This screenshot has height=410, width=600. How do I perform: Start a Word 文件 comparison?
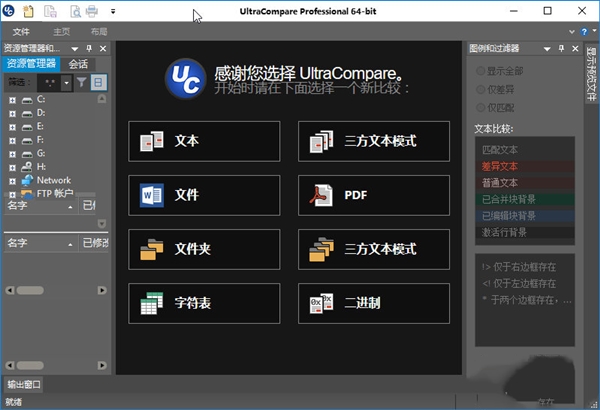[x=204, y=195]
